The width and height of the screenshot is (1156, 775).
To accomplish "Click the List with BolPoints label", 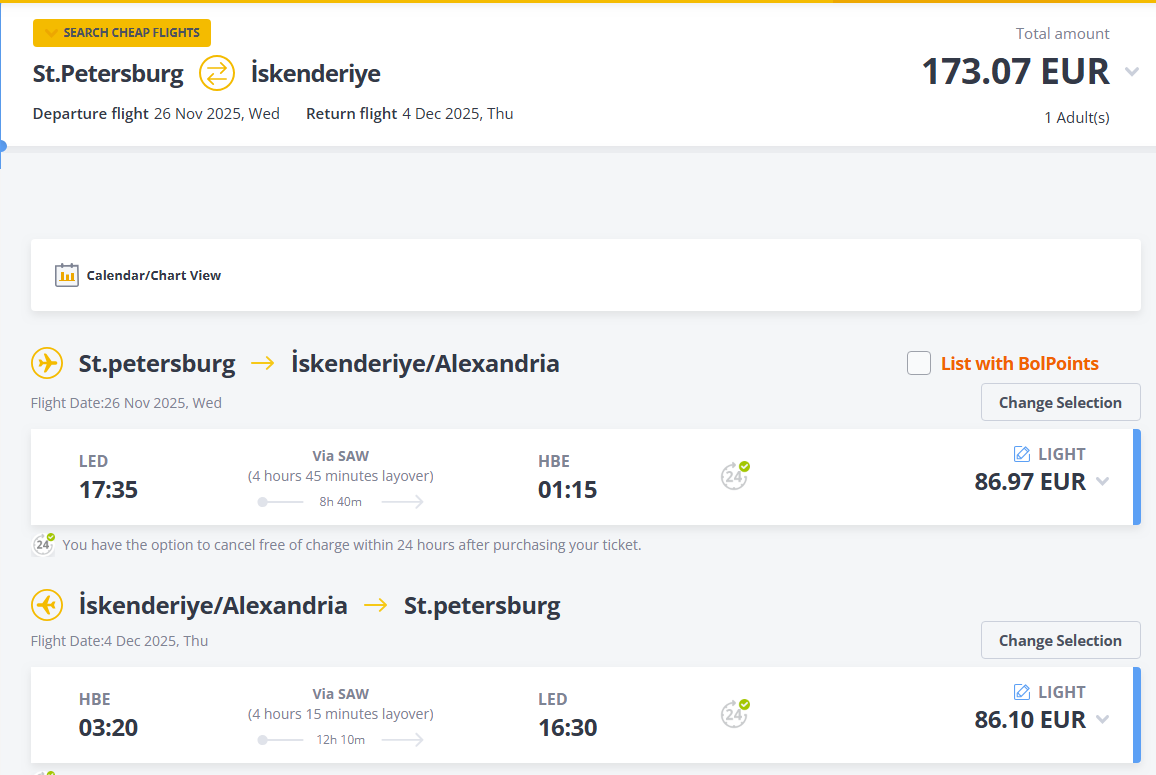I will click(1020, 364).
